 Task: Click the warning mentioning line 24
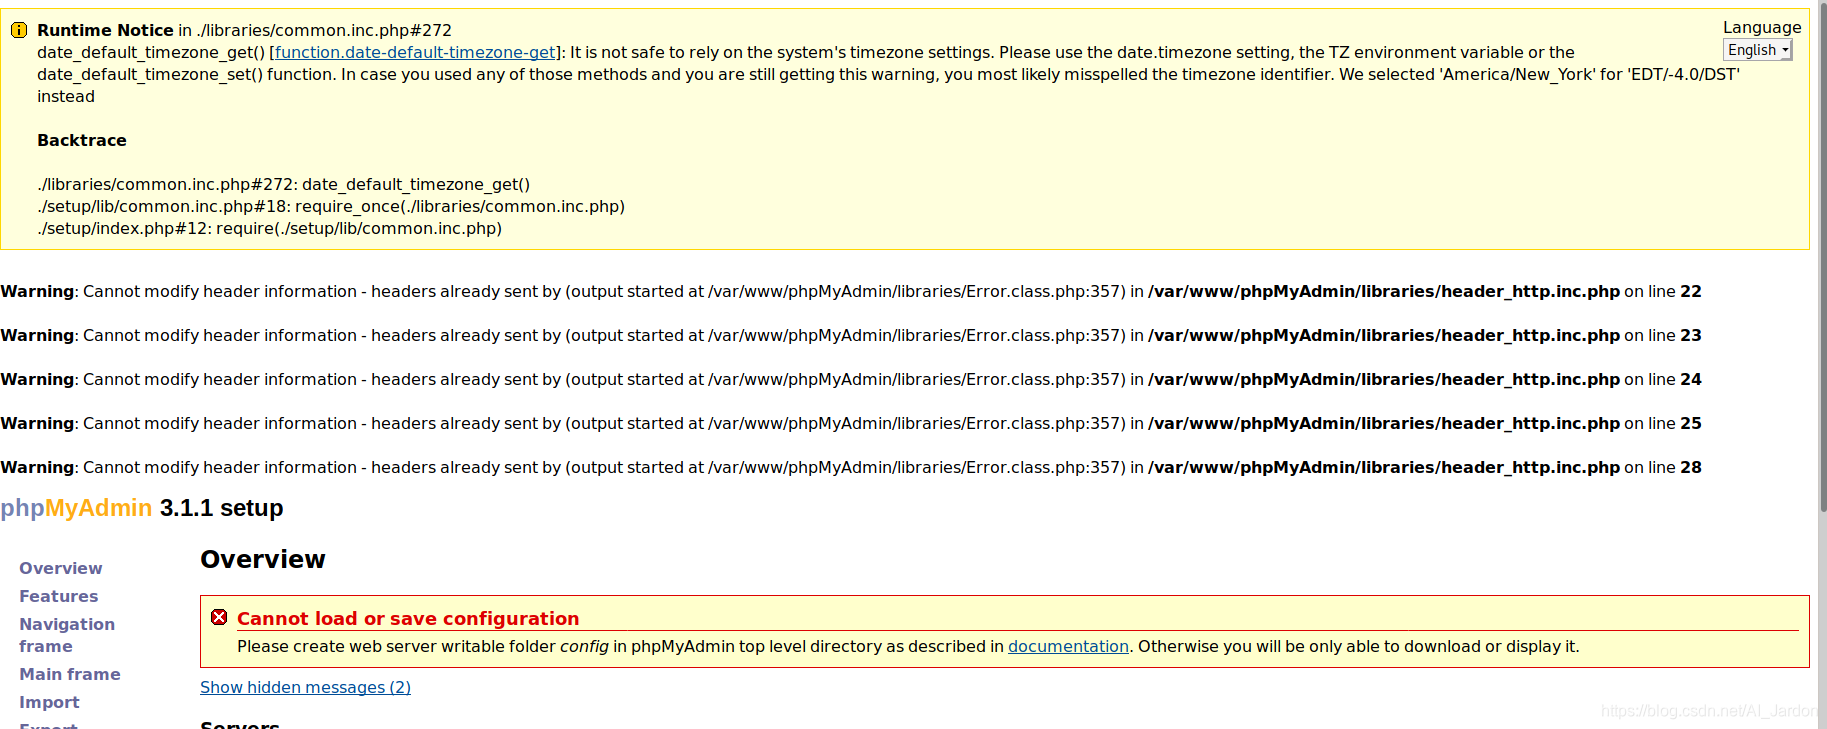pyautogui.click(x=851, y=379)
